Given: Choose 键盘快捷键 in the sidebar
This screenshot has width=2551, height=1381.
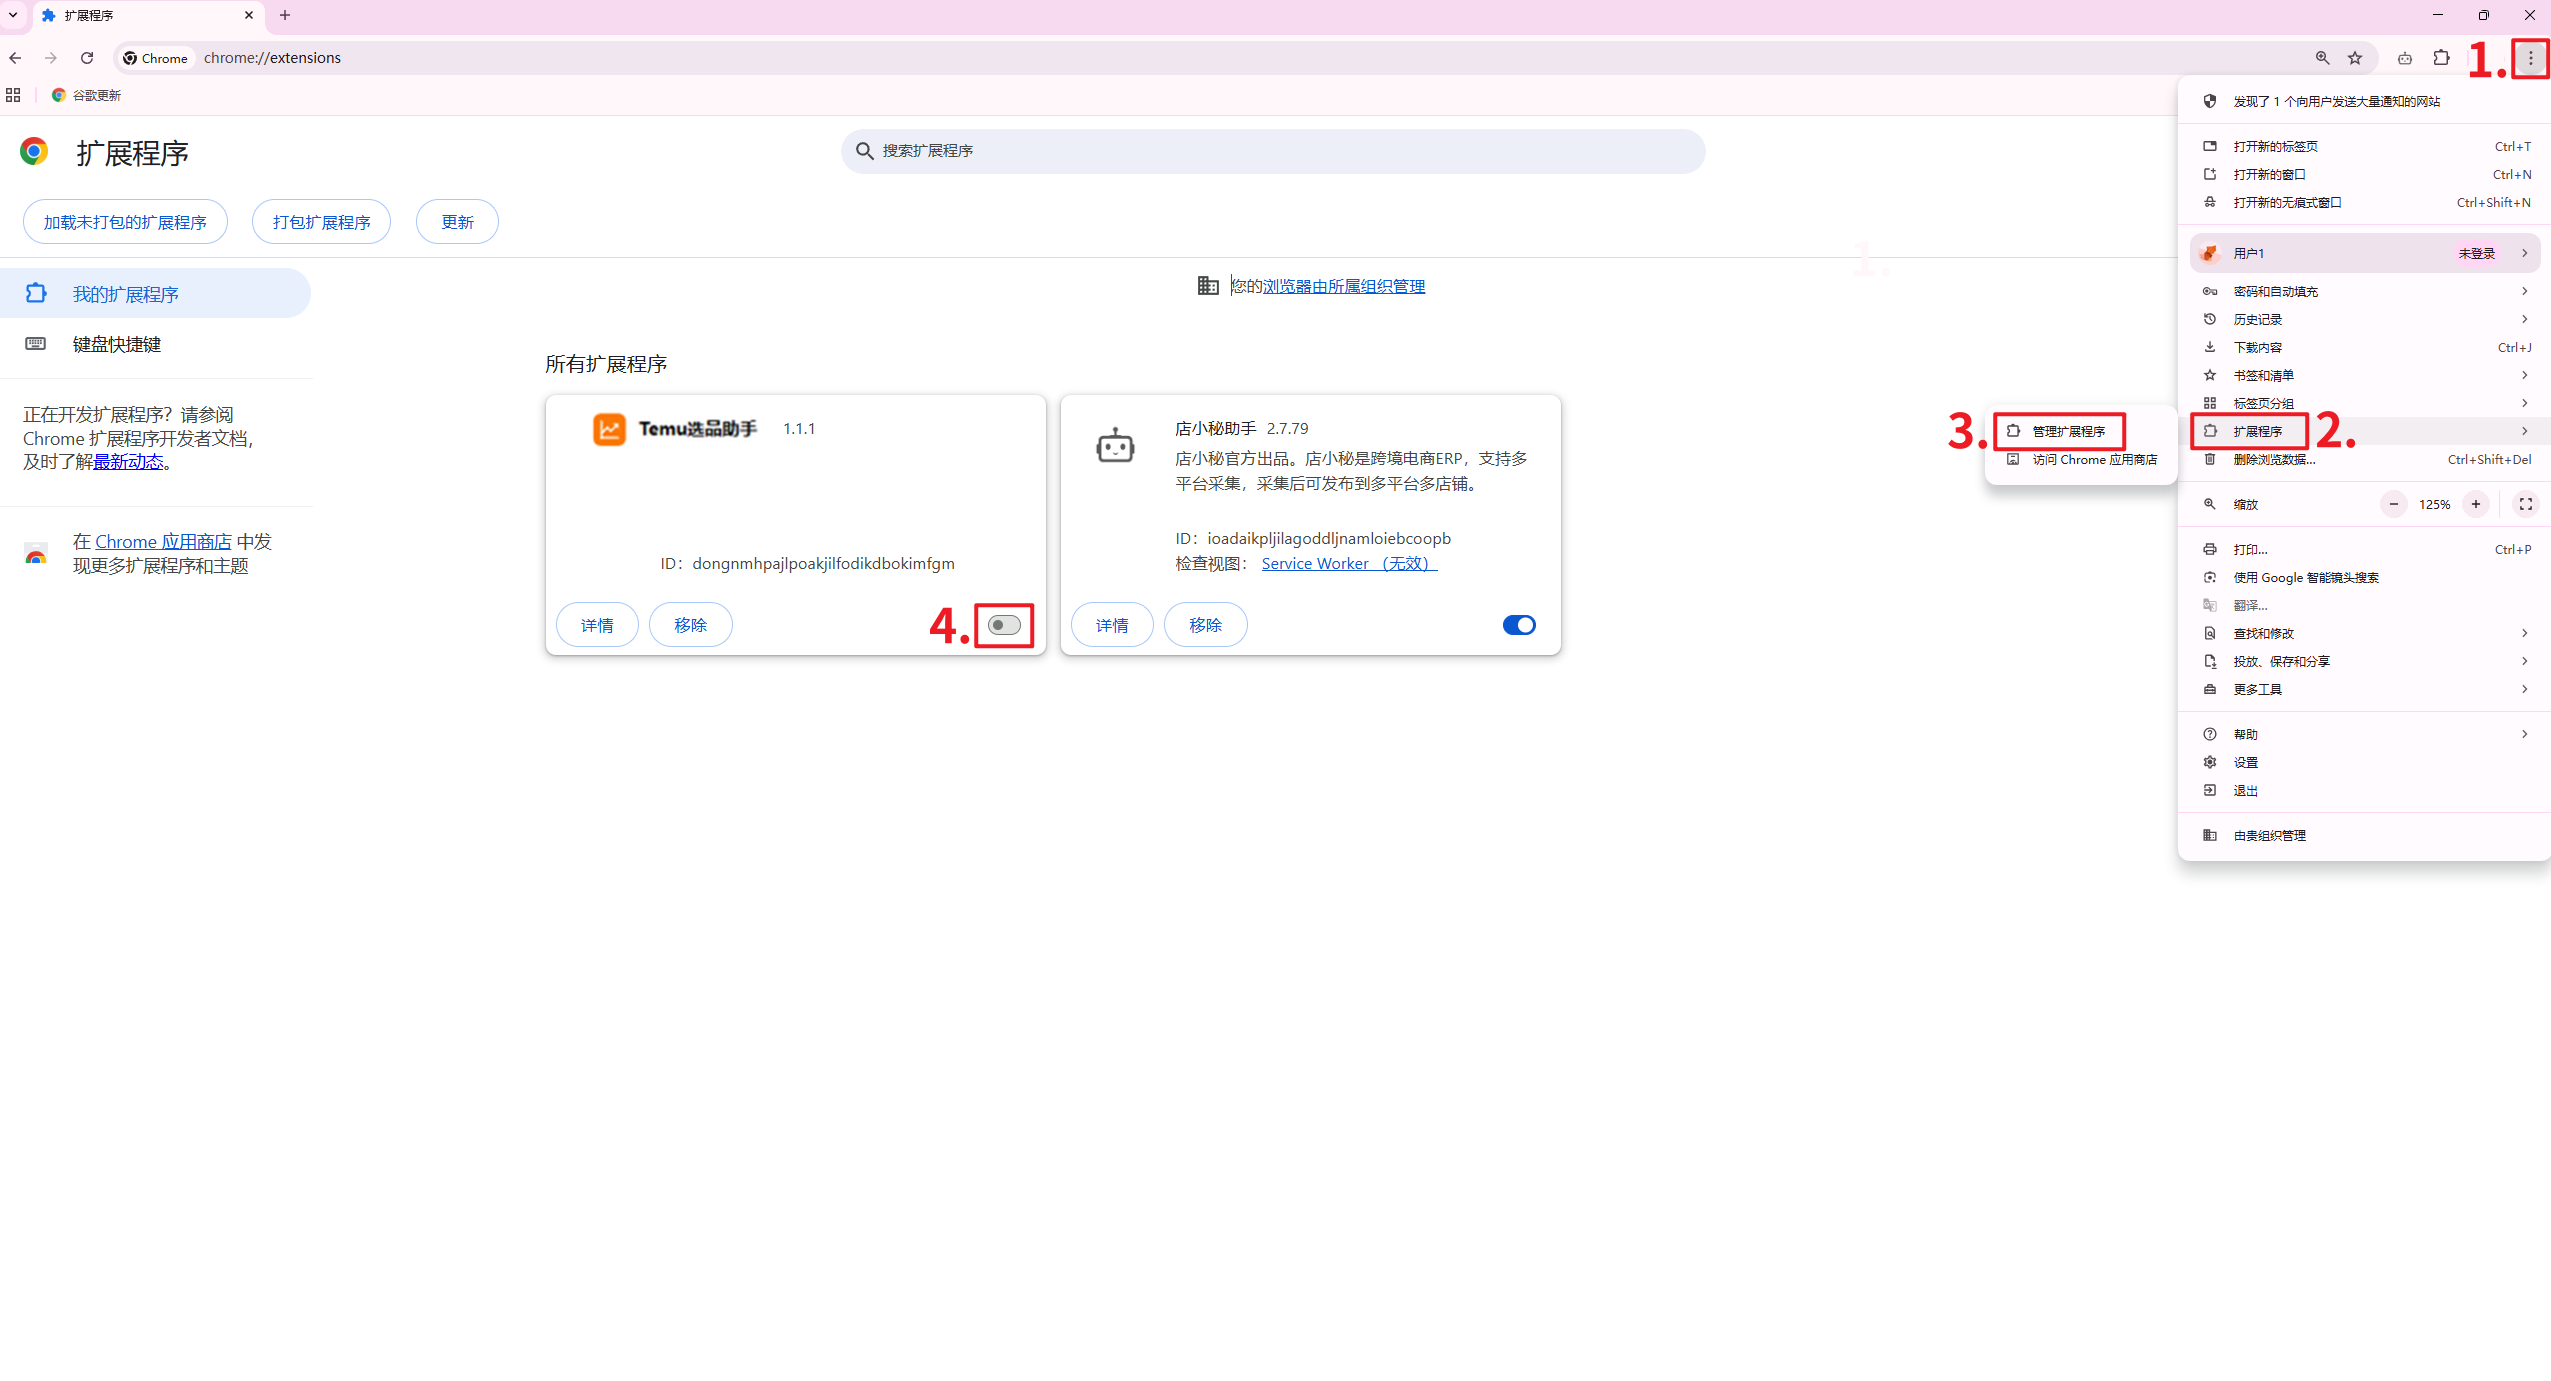Looking at the screenshot, I should (116, 344).
